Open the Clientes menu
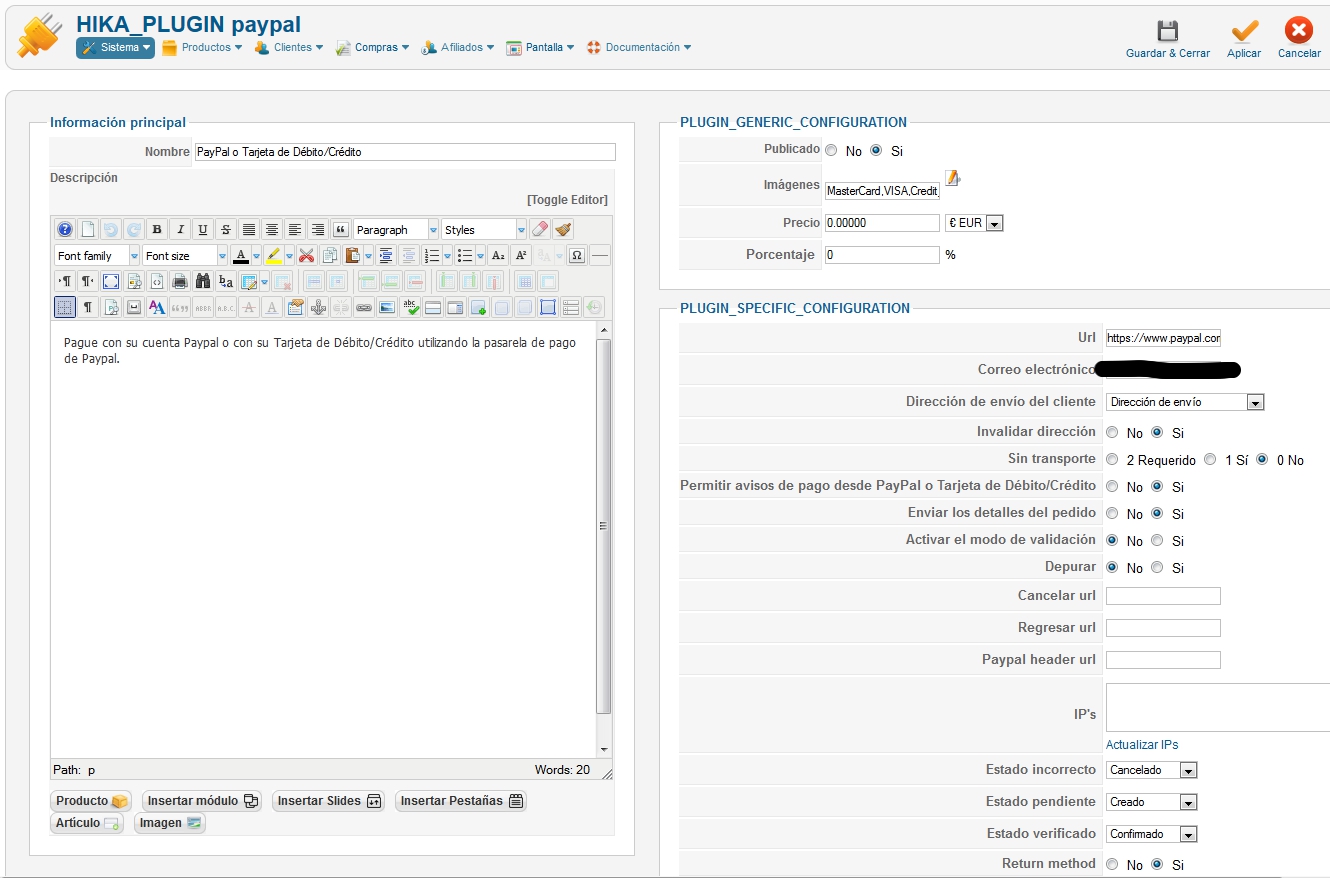Image resolution: width=1330 pixels, height=878 pixels. click(x=289, y=47)
